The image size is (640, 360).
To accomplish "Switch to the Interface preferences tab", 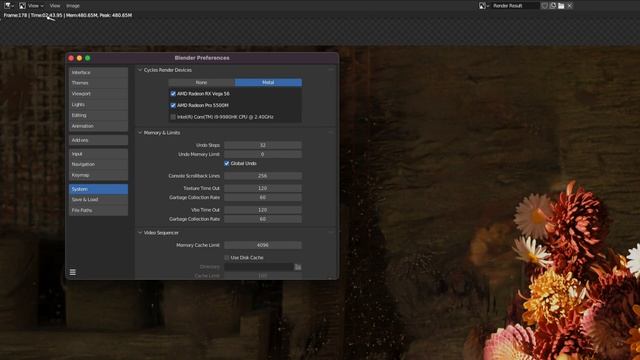I will (98, 72).
